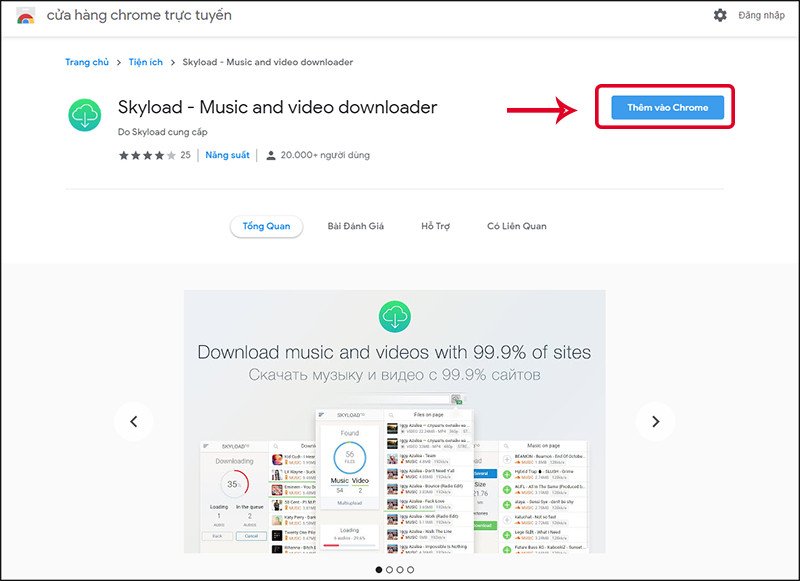Screen dimensions: 800x581
Task: Select the Tổng Quan tab
Action: click(x=266, y=226)
